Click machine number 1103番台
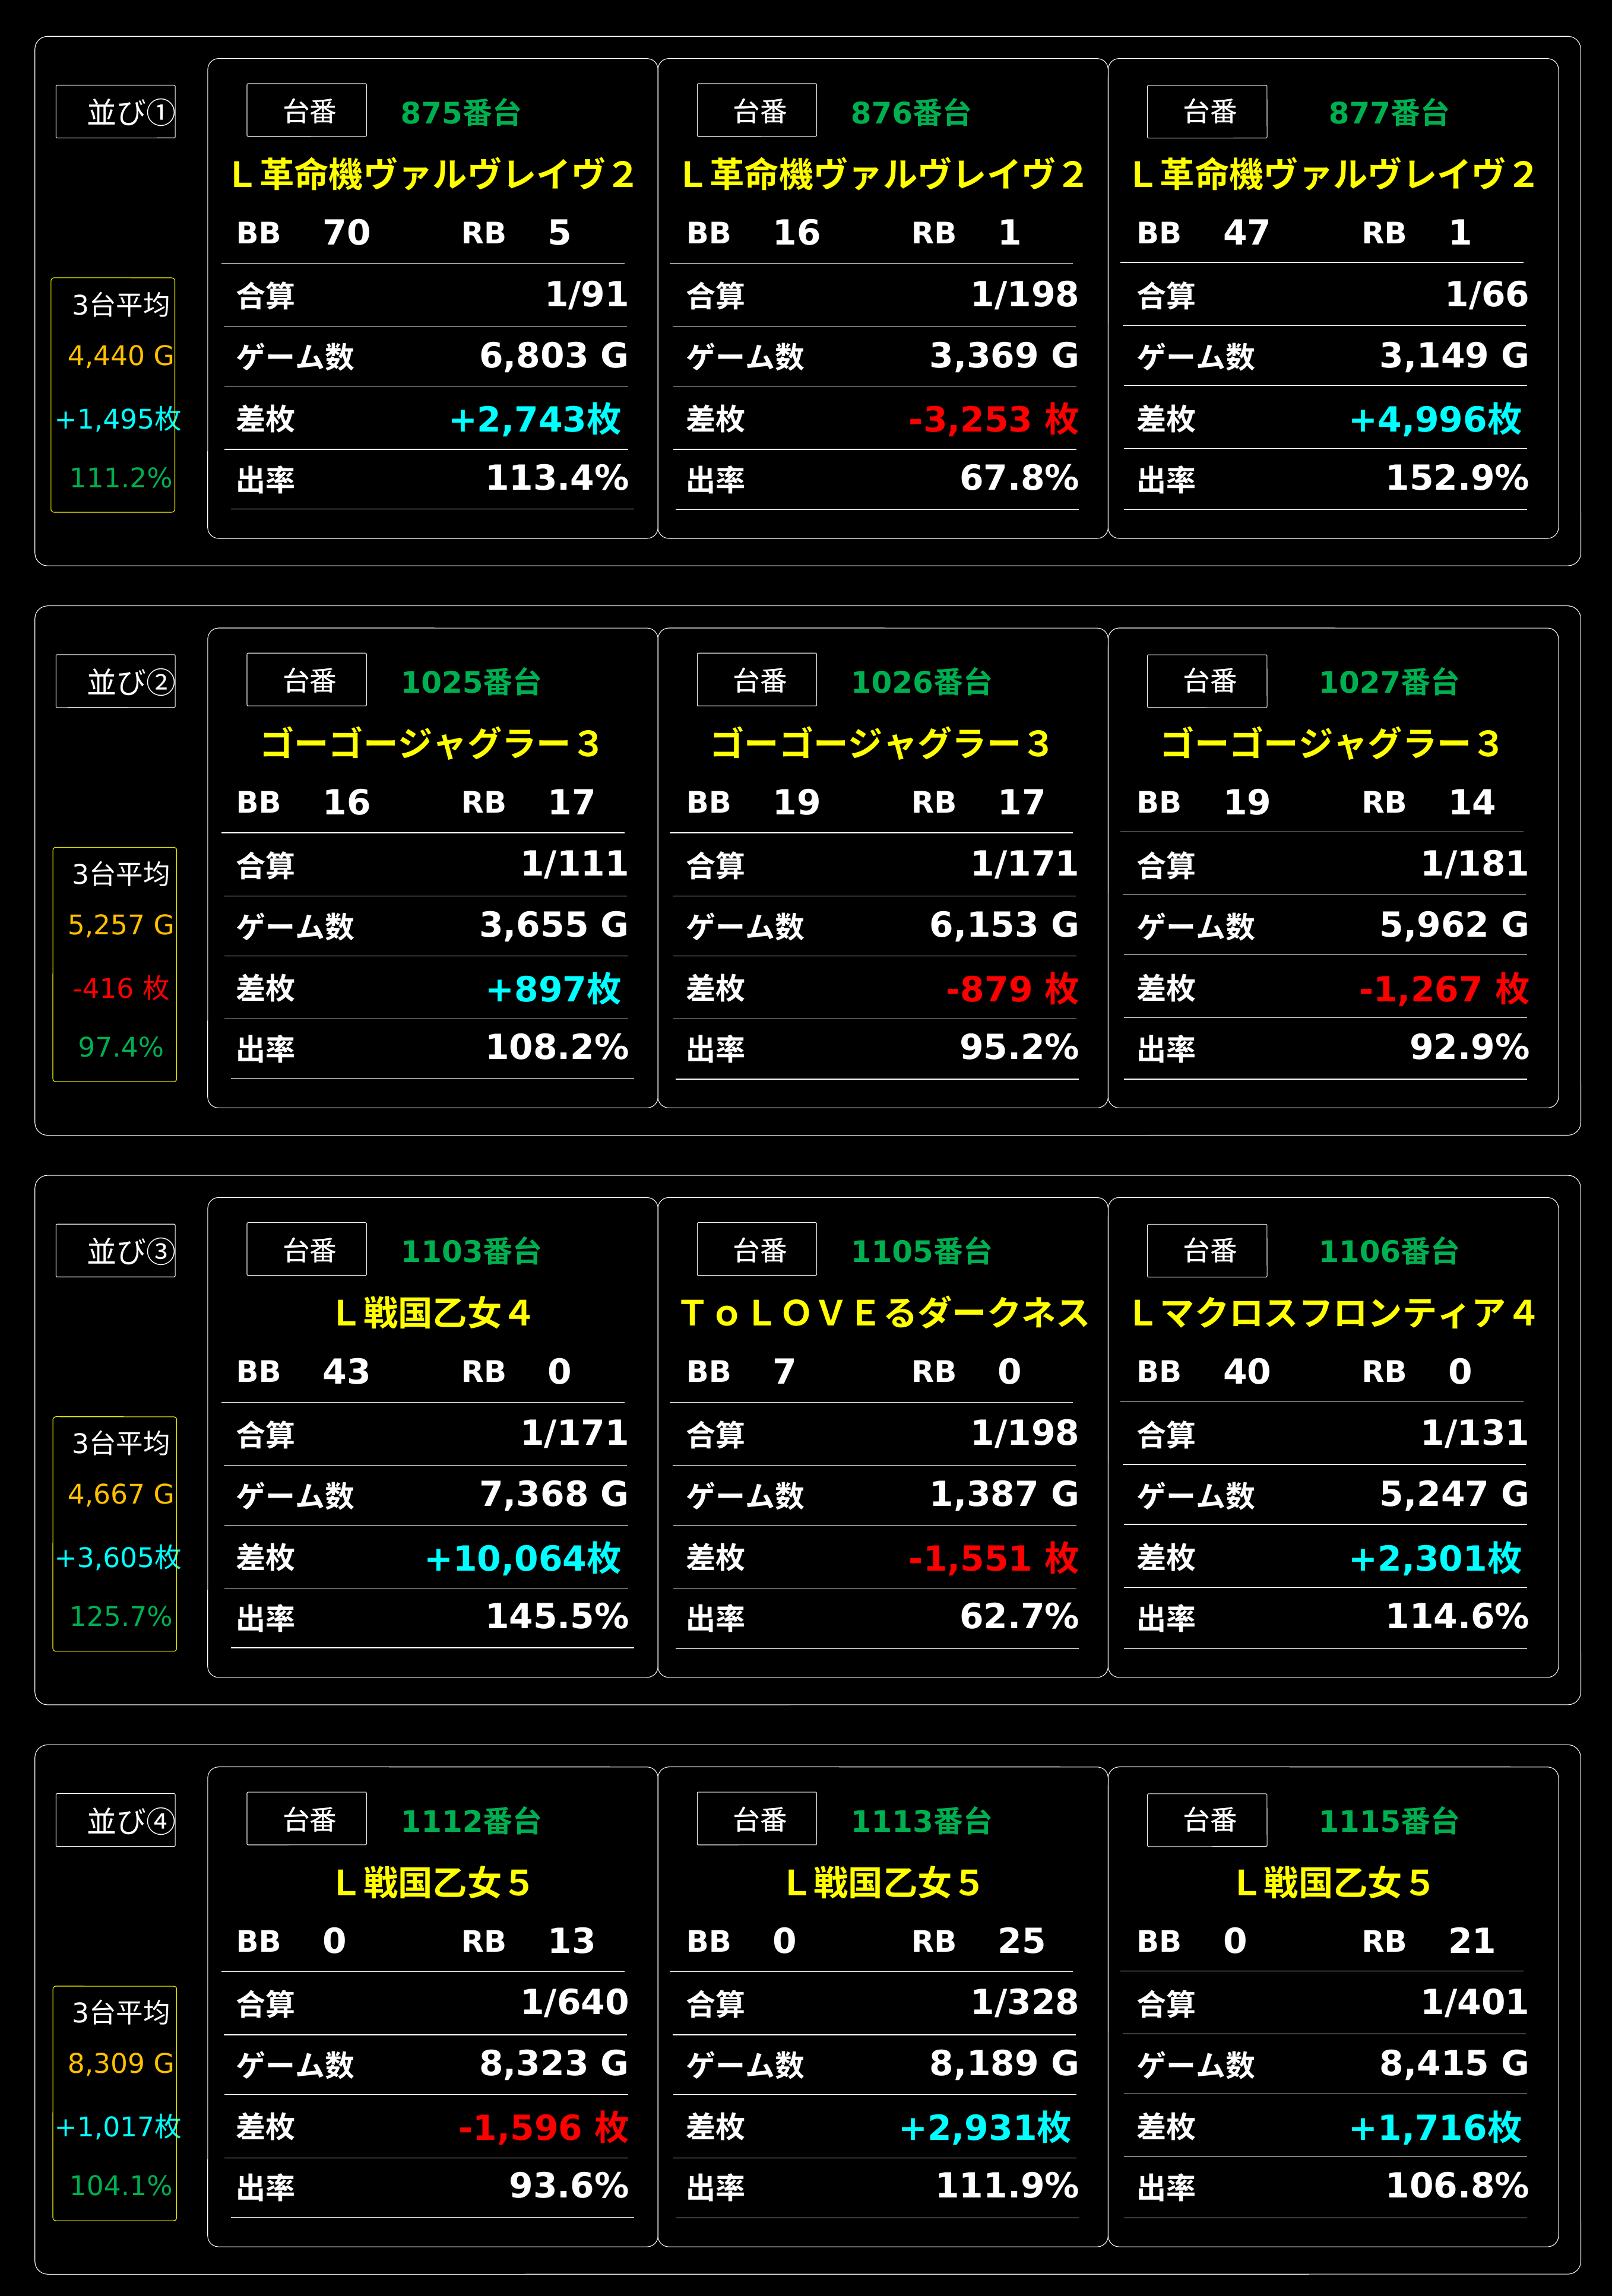 point(471,1251)
